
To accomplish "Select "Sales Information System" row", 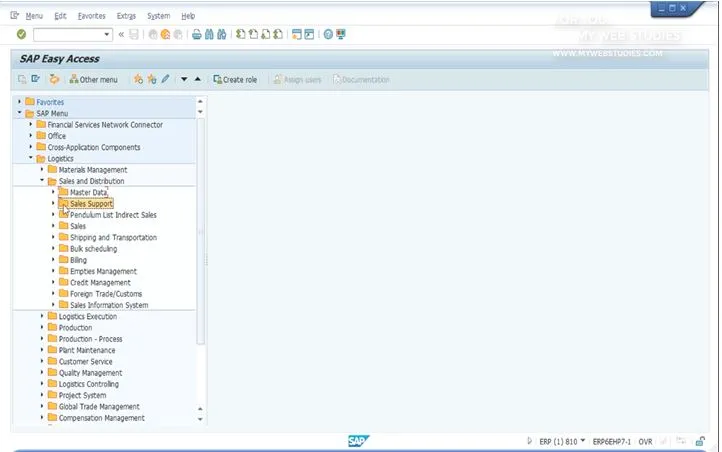I will tap(109, 305).
